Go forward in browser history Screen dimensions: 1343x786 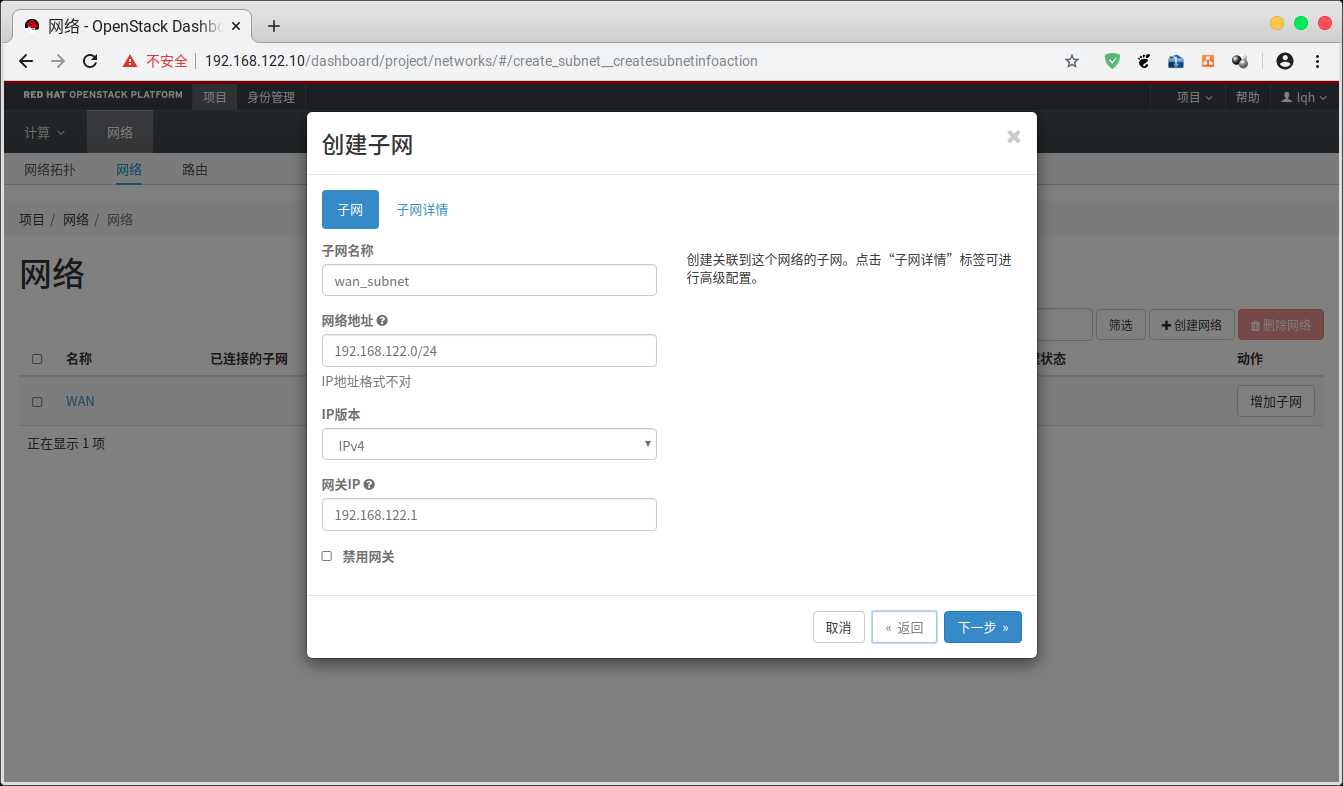(x=58, y=61)
